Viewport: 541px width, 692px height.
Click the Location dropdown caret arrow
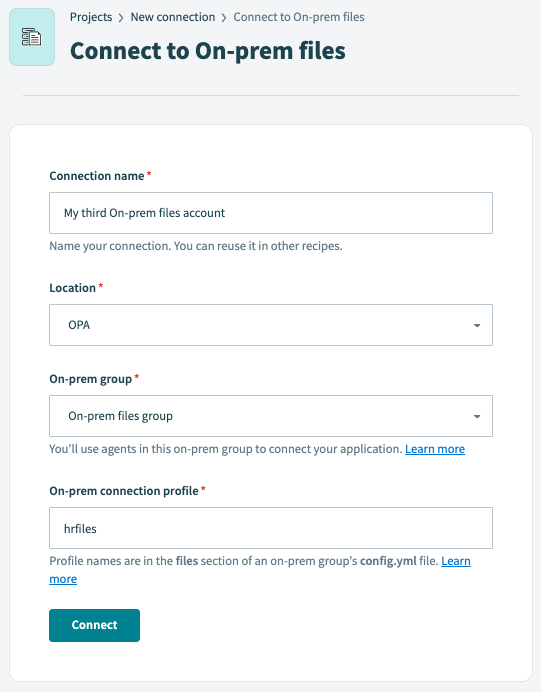point(477,325)
